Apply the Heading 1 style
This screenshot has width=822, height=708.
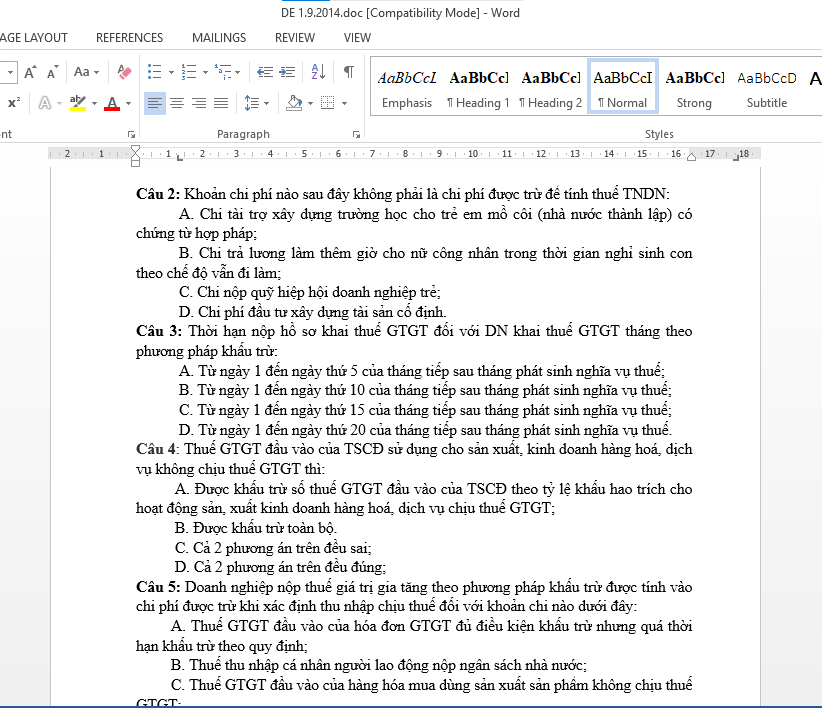(479, 86)
